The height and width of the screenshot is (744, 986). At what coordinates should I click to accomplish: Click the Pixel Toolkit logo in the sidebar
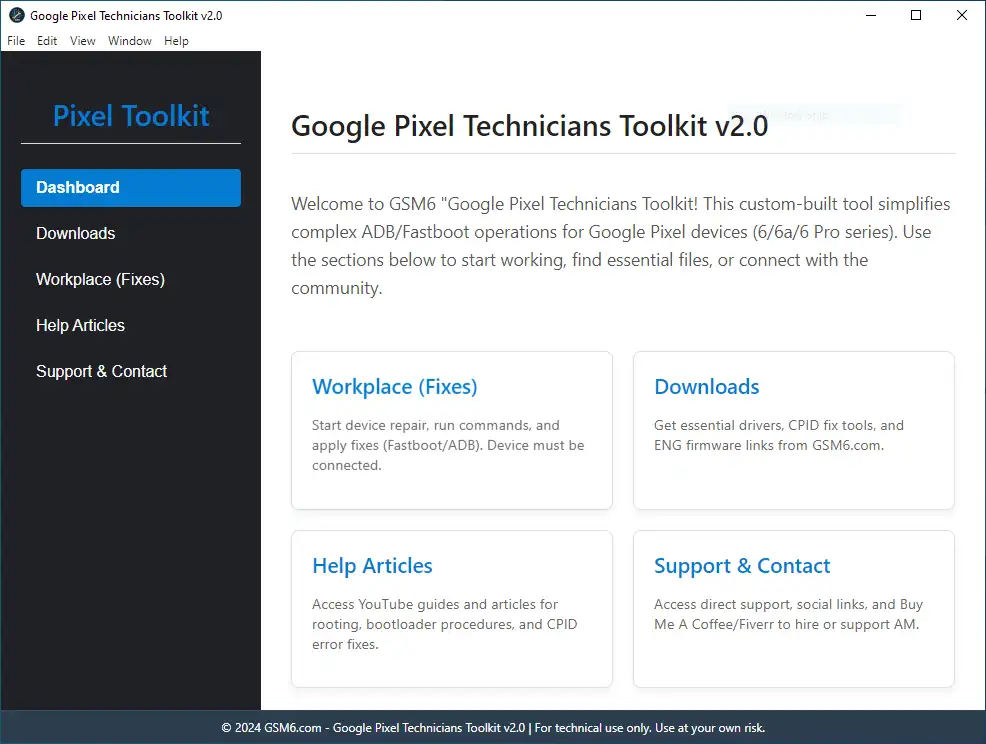pyautogui.click(x=130, y=116)
